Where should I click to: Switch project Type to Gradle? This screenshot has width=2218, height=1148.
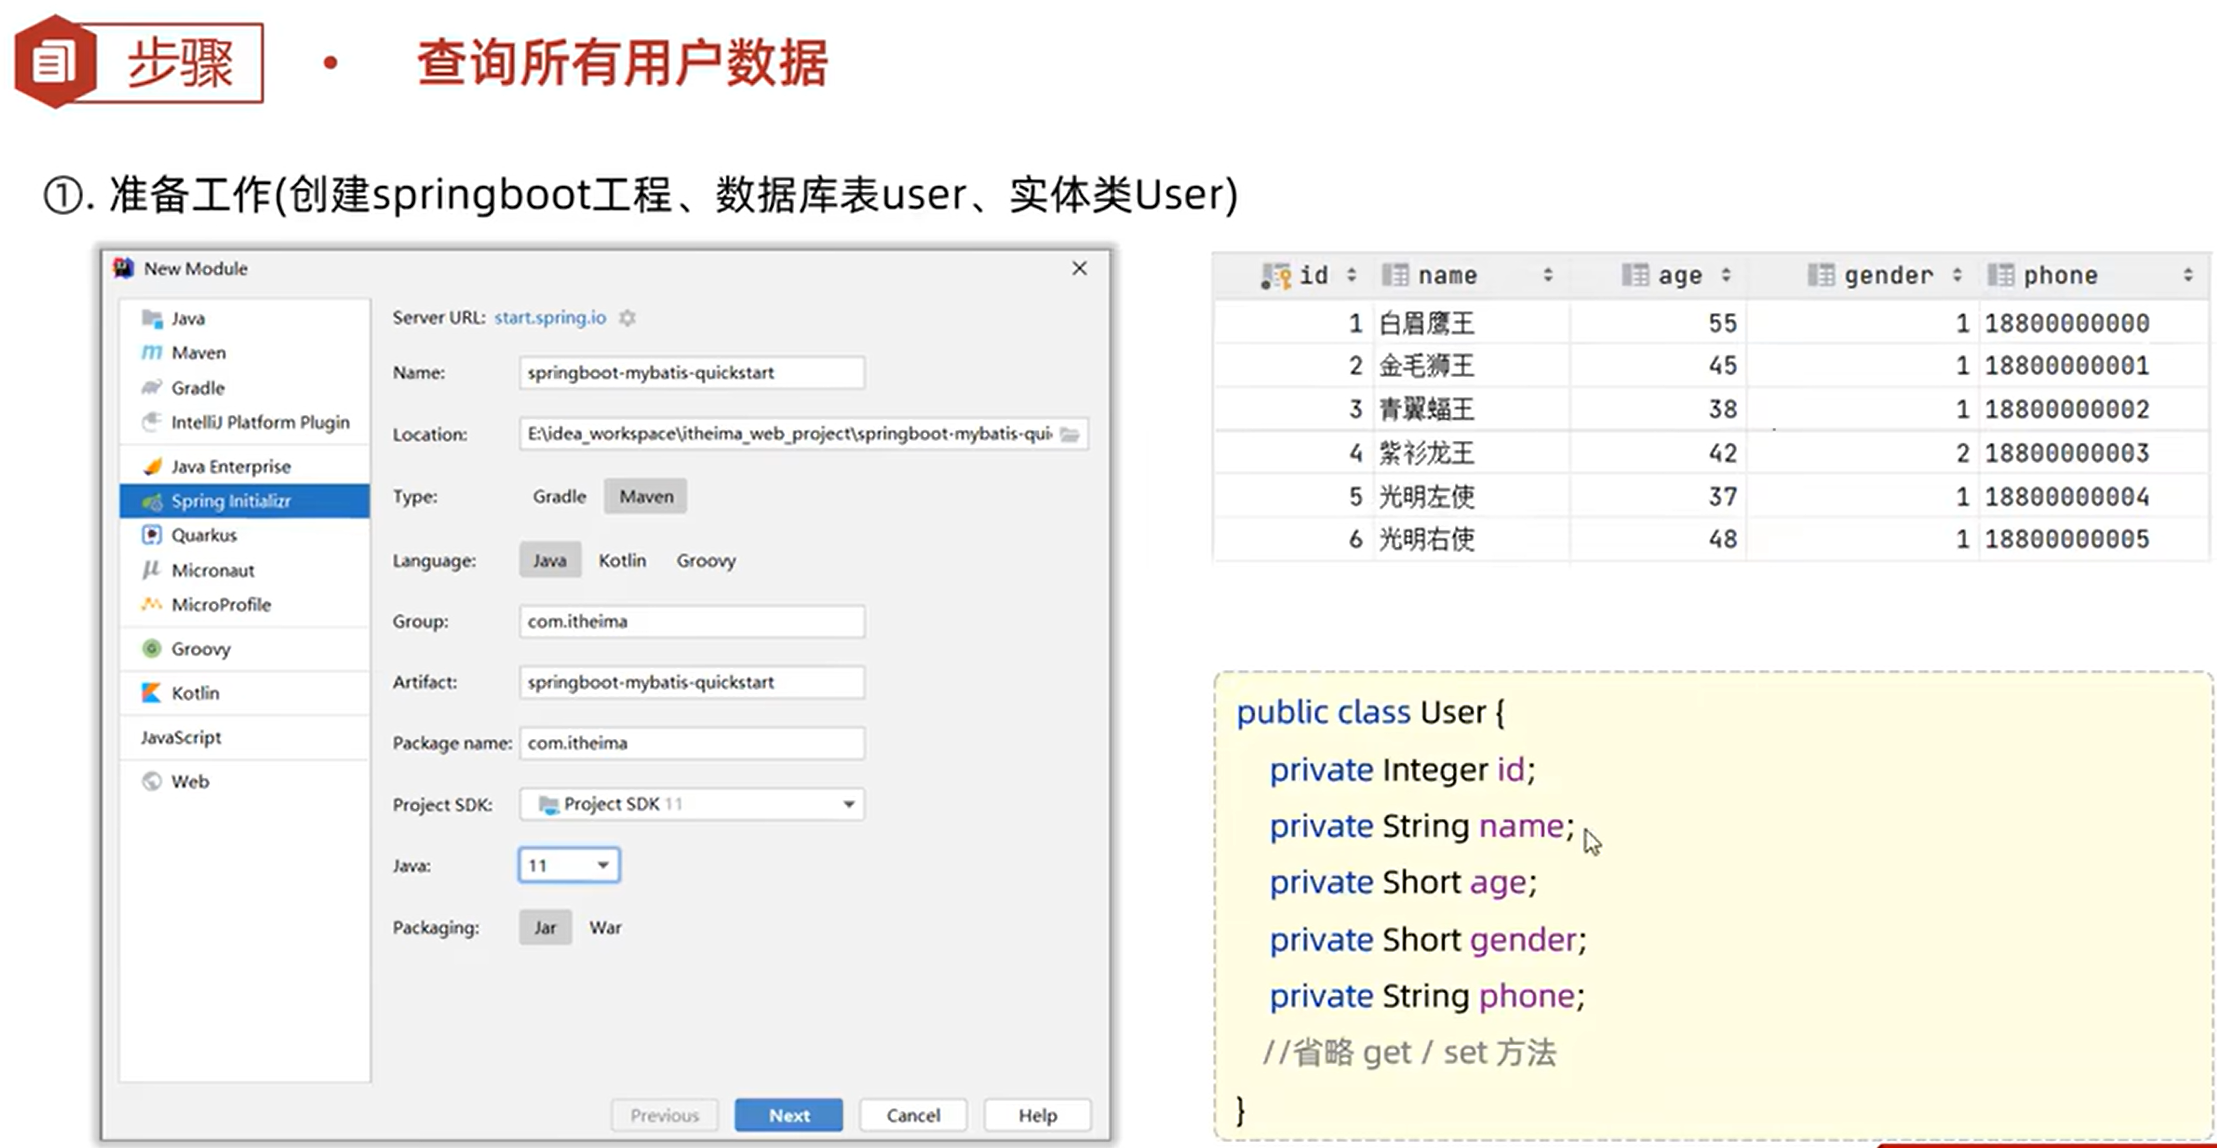[558, 496]
